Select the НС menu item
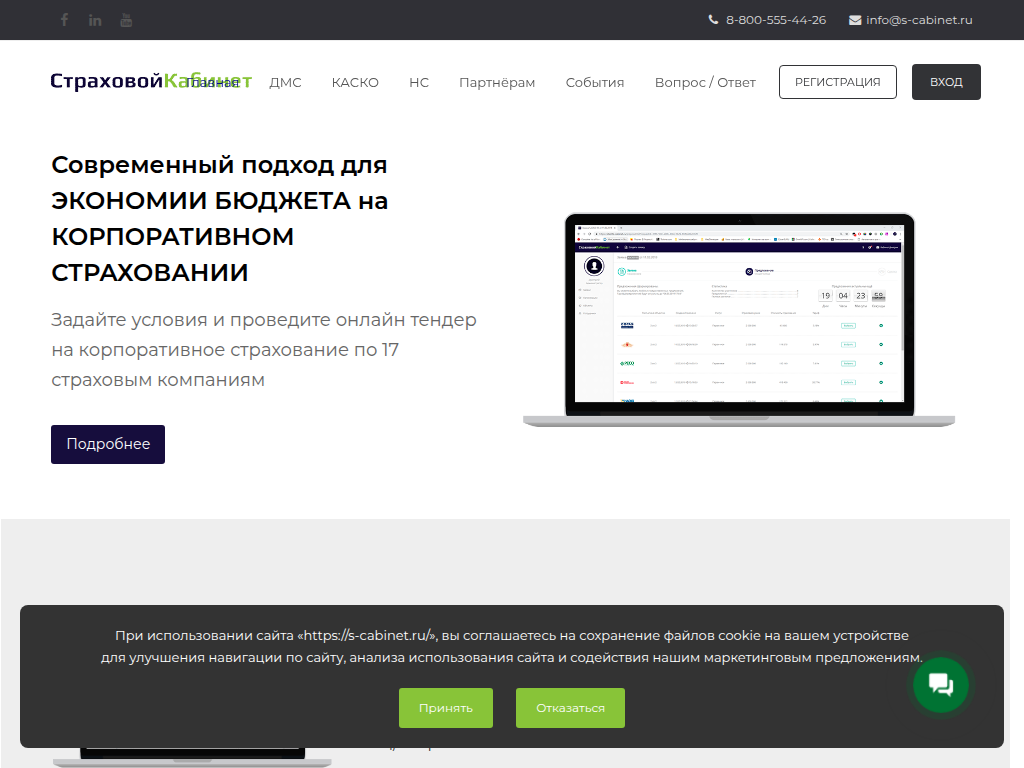Image resolution: width=1024 pixels, height=768 pixels. pos(419,83)
